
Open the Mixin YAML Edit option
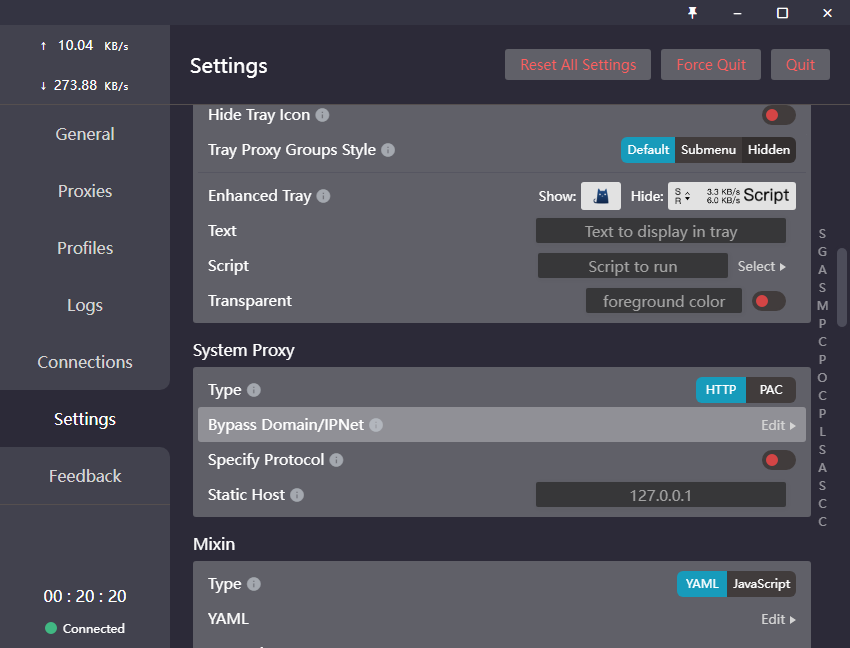tap(778, 619)
